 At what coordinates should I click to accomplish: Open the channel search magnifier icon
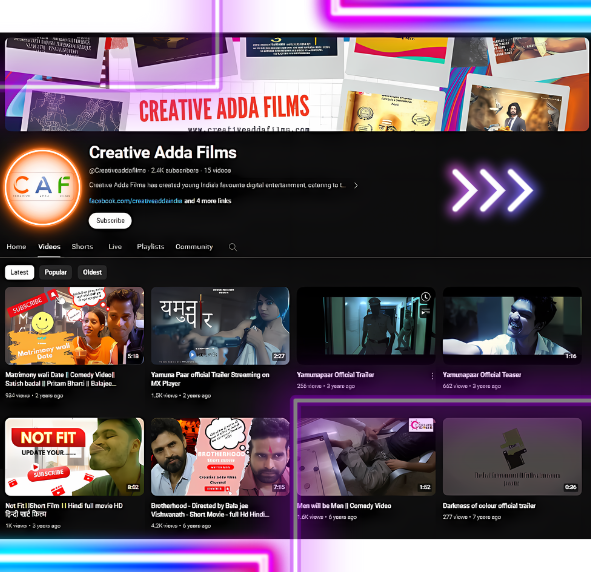233,247
